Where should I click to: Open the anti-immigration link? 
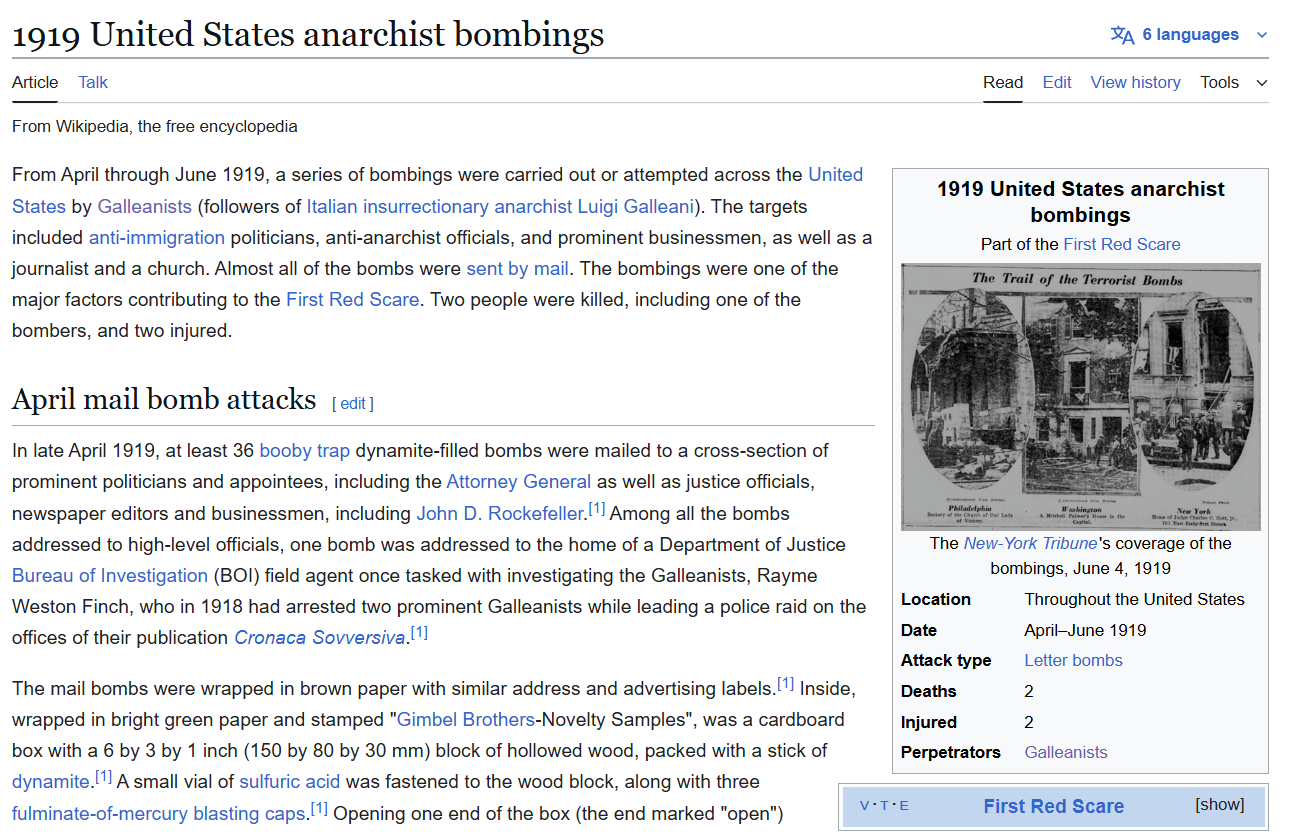pyautogui.click(x=157, y=238)
